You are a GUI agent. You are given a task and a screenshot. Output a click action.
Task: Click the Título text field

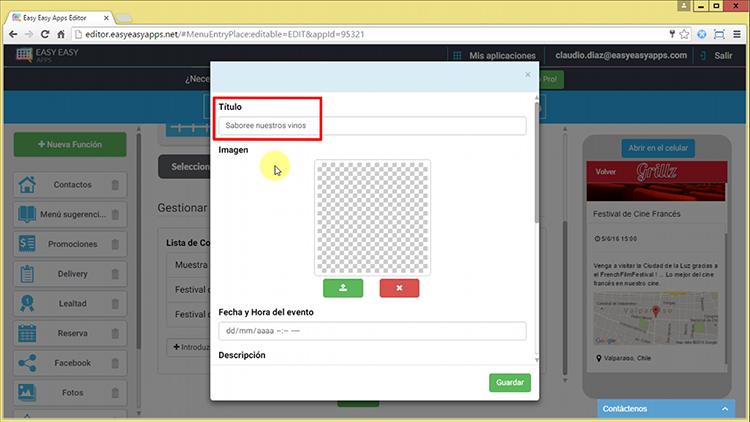pyautogui.click(x=372, y=126)
